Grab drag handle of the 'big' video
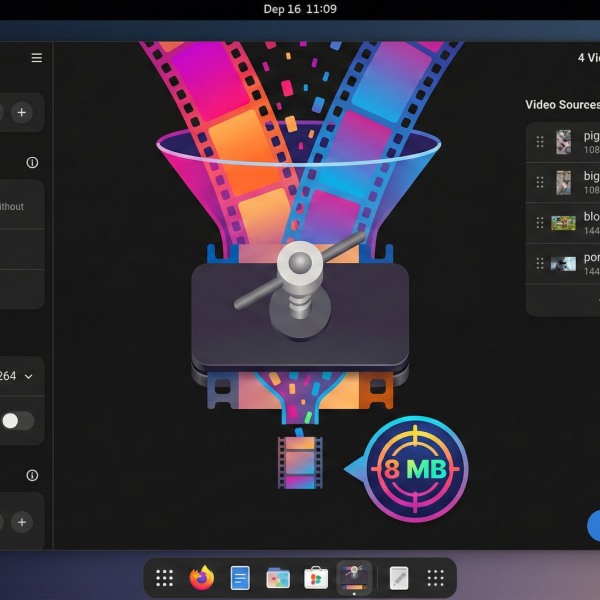600x600 pixels. click(540, 182)
